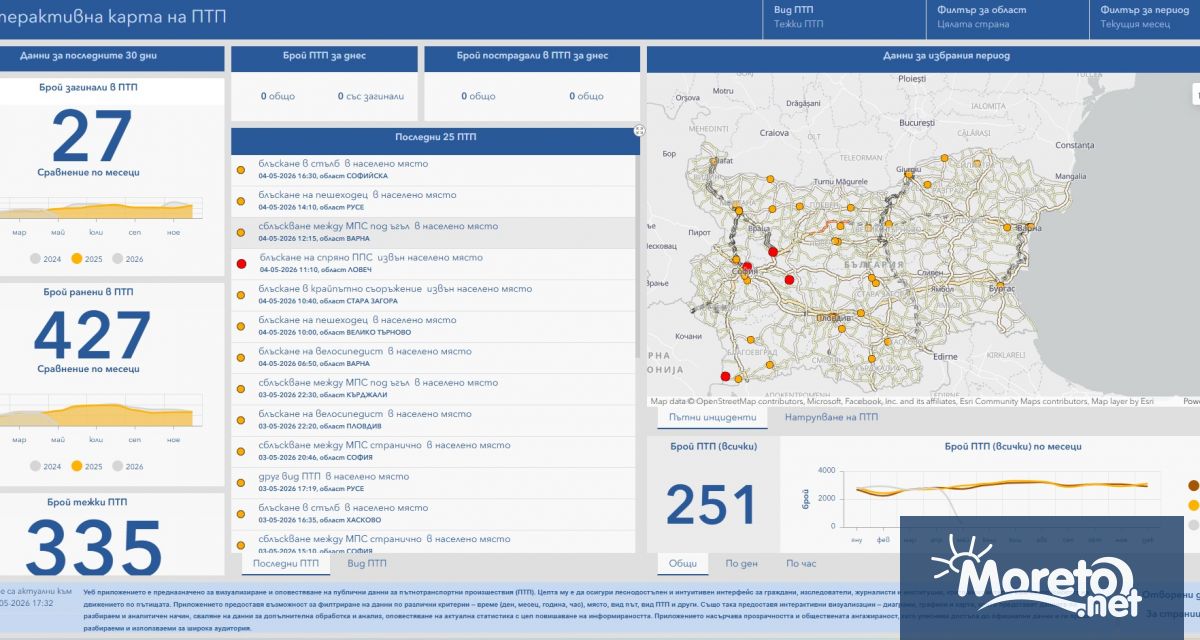
Task: Click the orange dot of the 04-05-2026 06:50 ВАРНА accident
Action: (241, 357)
